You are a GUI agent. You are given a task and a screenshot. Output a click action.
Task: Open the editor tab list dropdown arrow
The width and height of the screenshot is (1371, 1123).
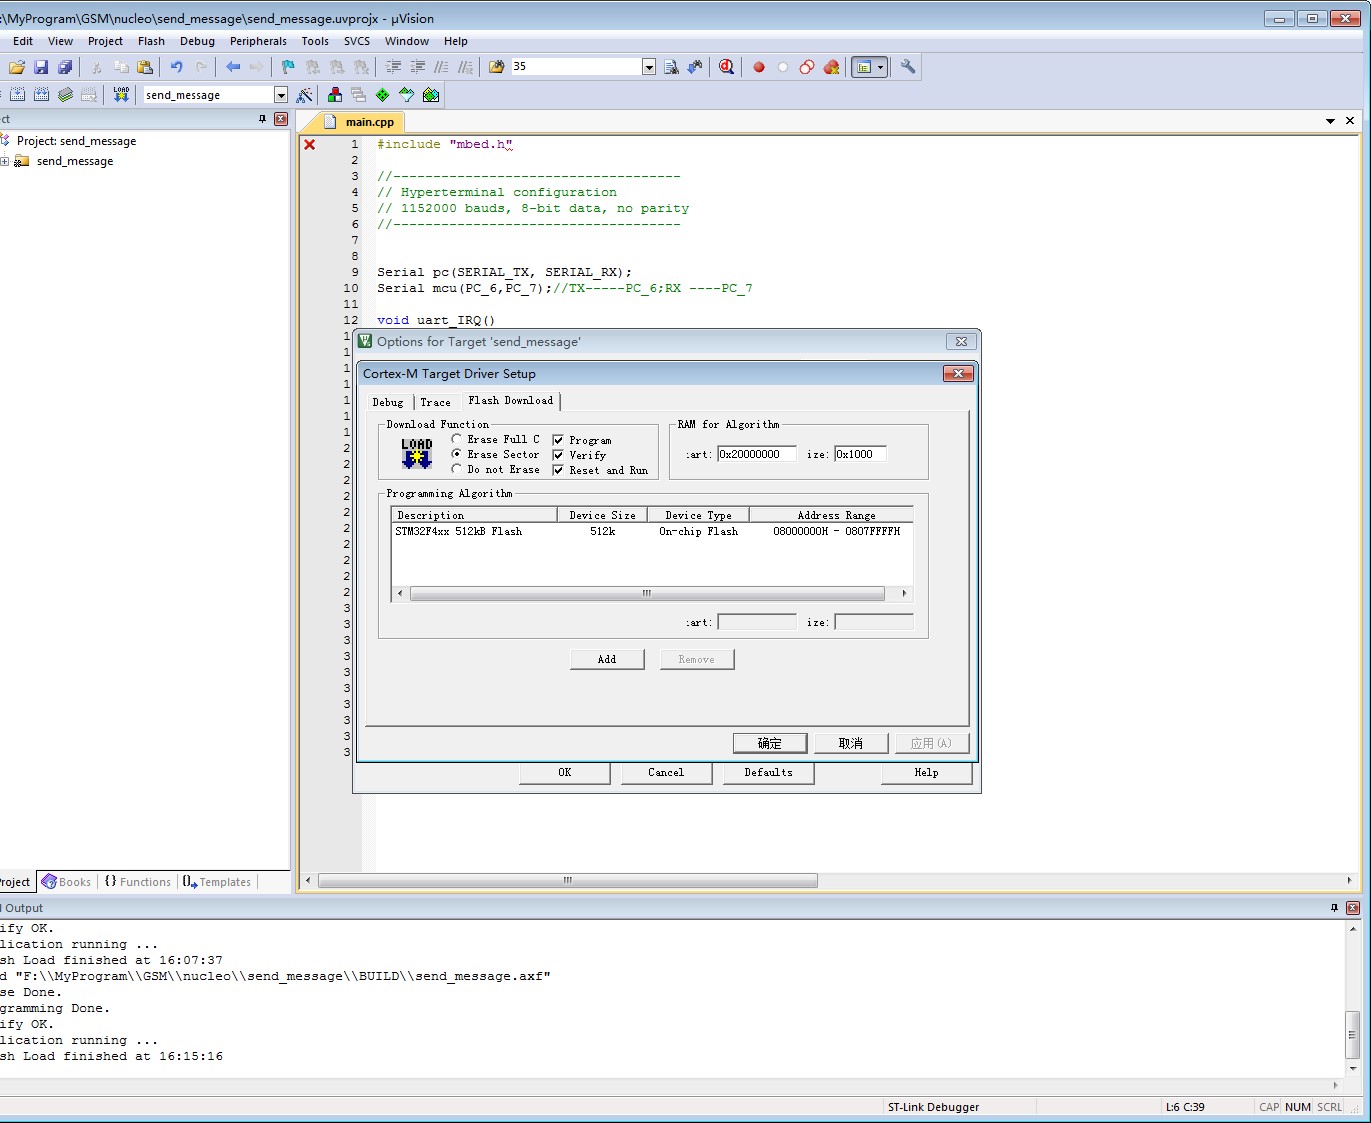[1330, 121]
